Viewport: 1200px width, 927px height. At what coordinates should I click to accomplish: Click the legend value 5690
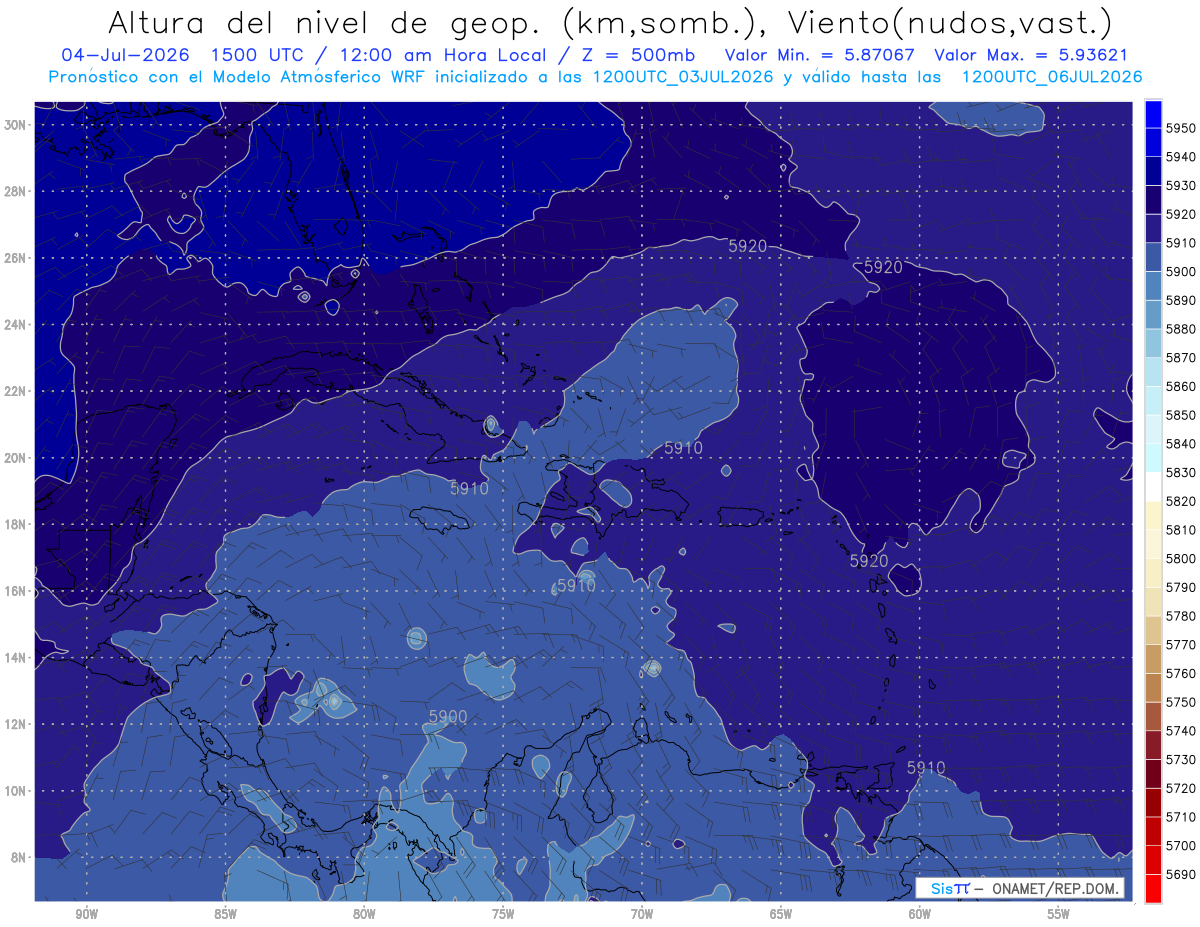tap(1180, 874)
